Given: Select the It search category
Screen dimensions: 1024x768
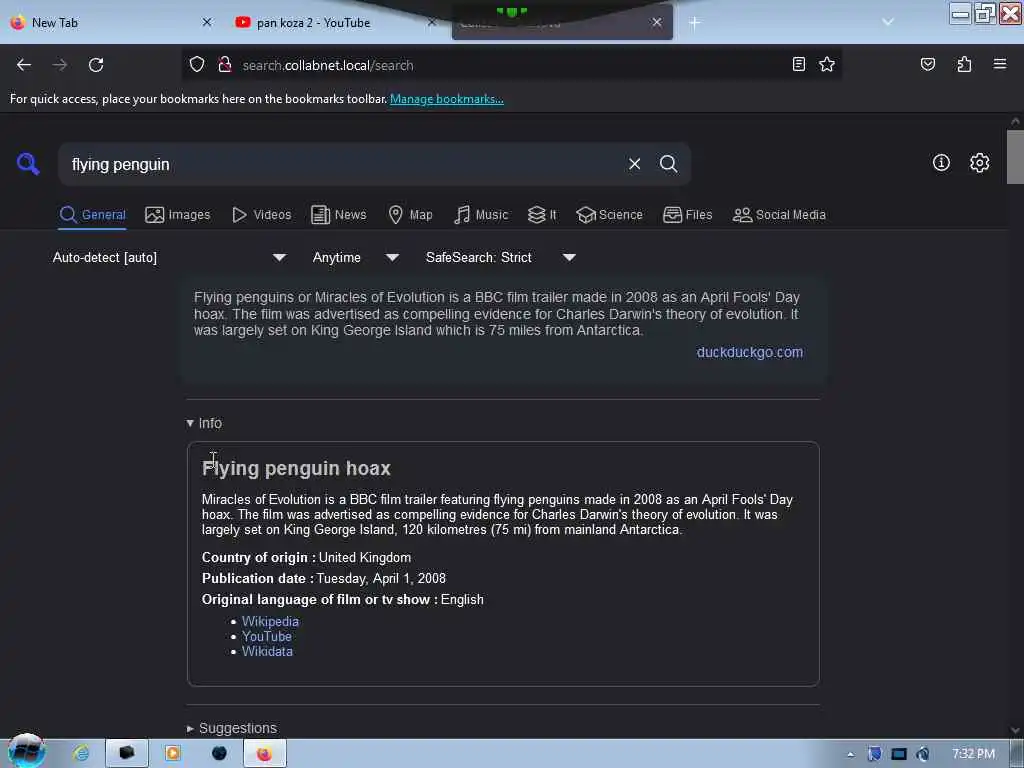Looking at the screenshot, I should click(x=542, y=215).
